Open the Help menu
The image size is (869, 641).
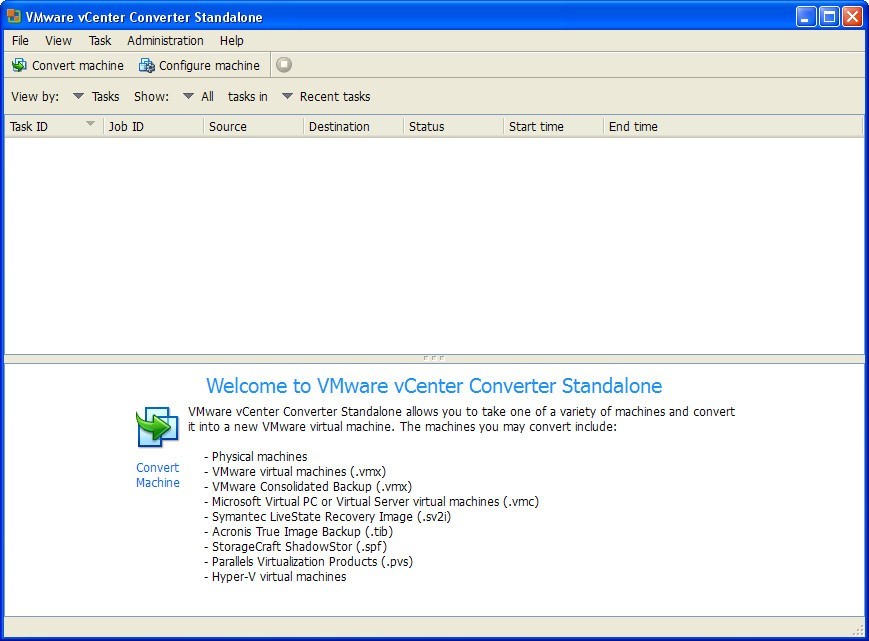[x=231, y=41]
